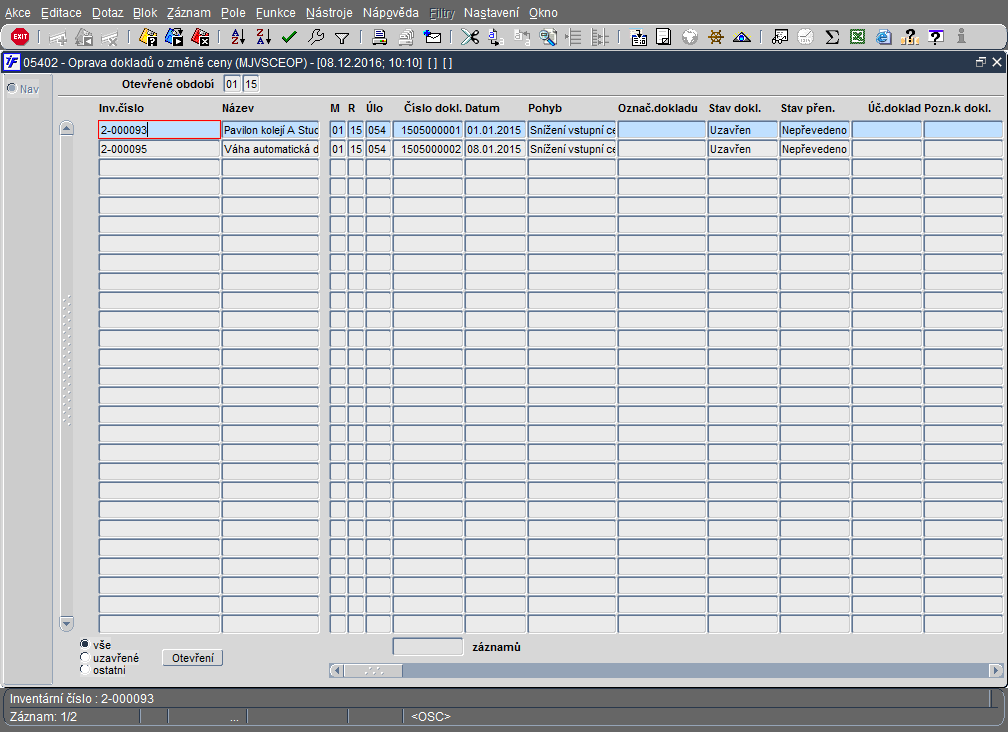This screenshot has width=1008, height=732.
Task: Open the Editace menu
Action: pos(61,13)
